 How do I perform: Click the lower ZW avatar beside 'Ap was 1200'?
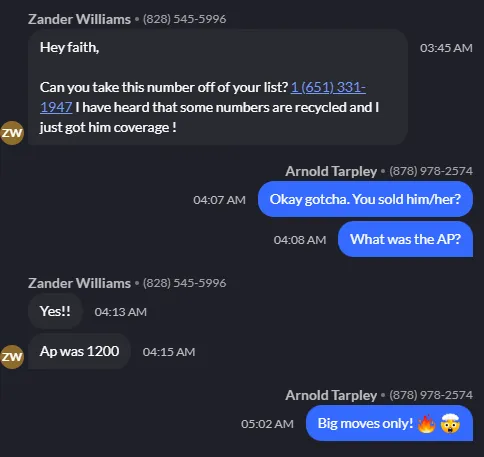[12, 357]
